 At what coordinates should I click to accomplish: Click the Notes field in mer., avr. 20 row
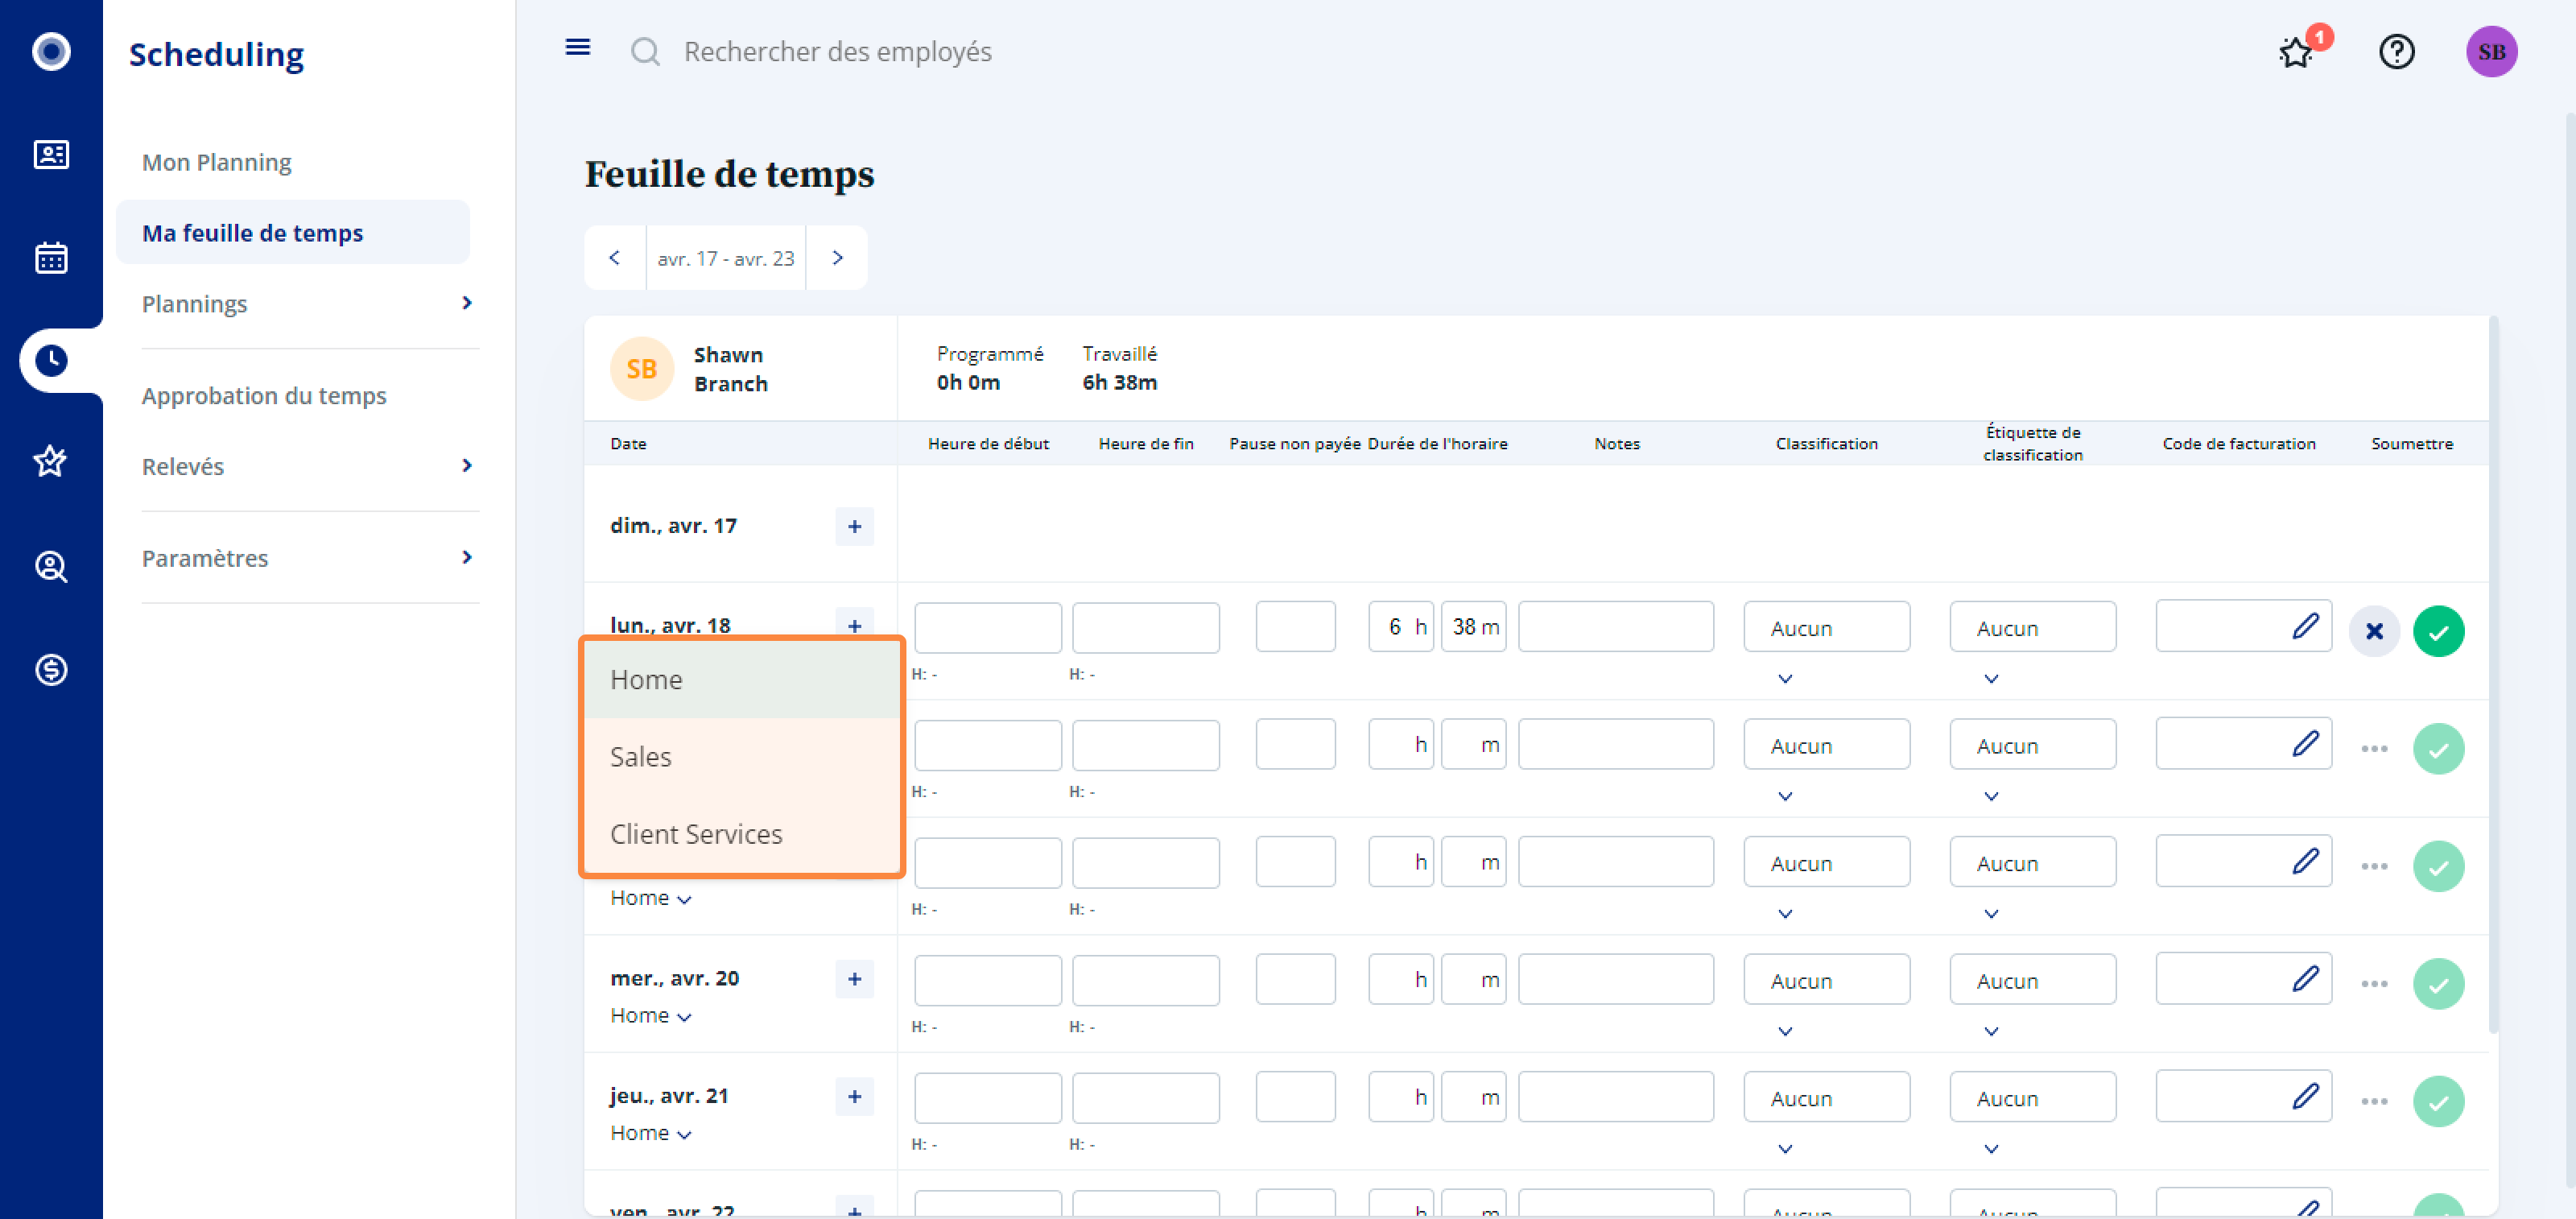point(1615,979)
